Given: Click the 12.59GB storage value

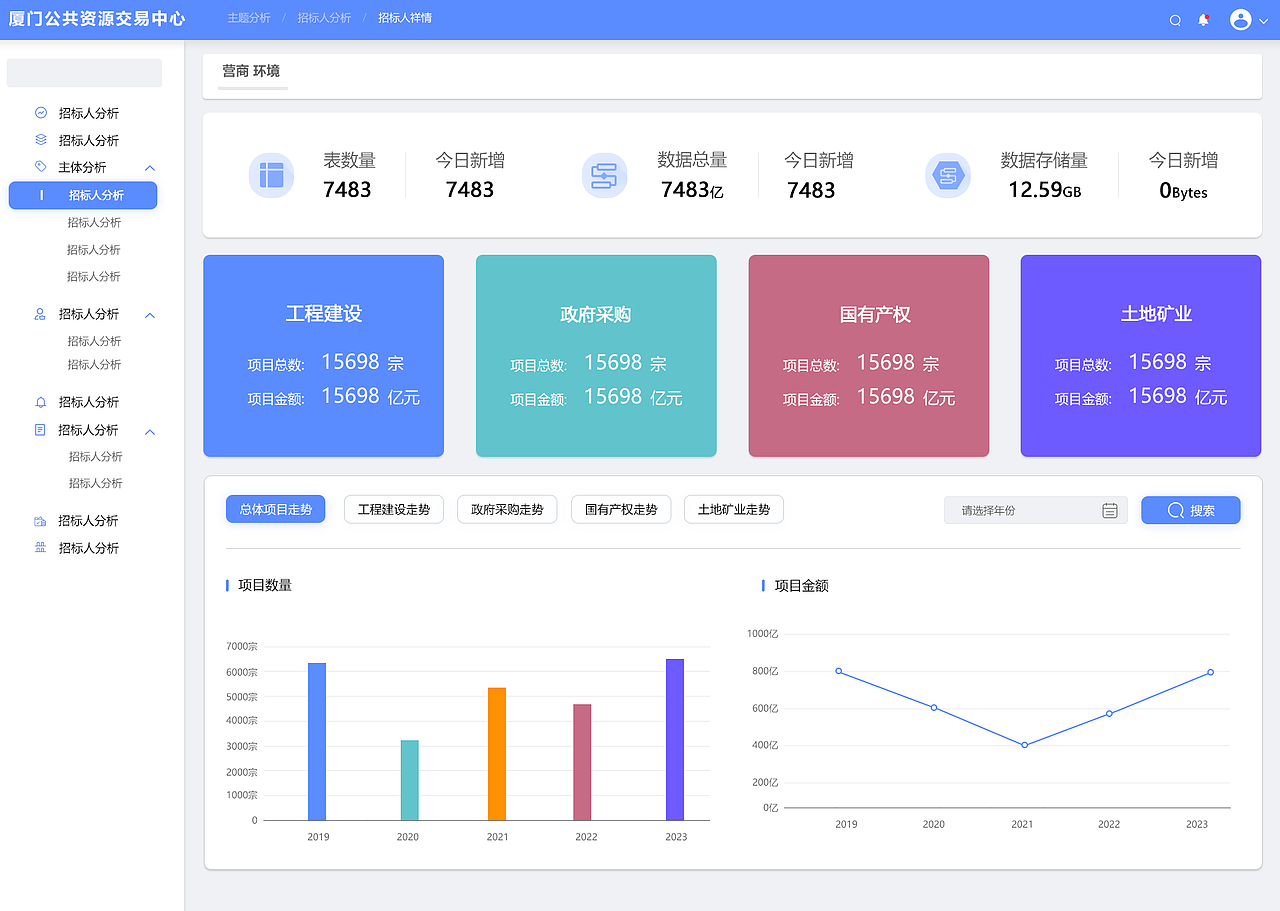Looking at the screenshot, I should click(1044, 189).
